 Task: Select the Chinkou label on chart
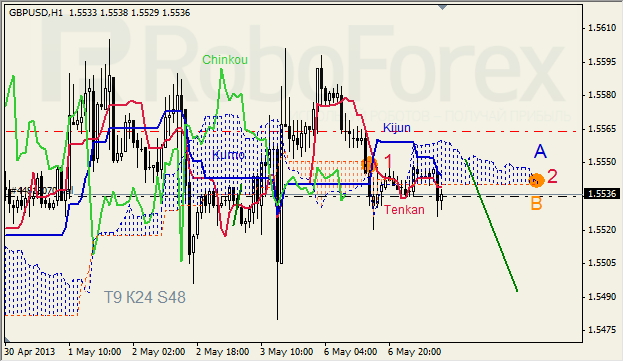click(225, 60)
